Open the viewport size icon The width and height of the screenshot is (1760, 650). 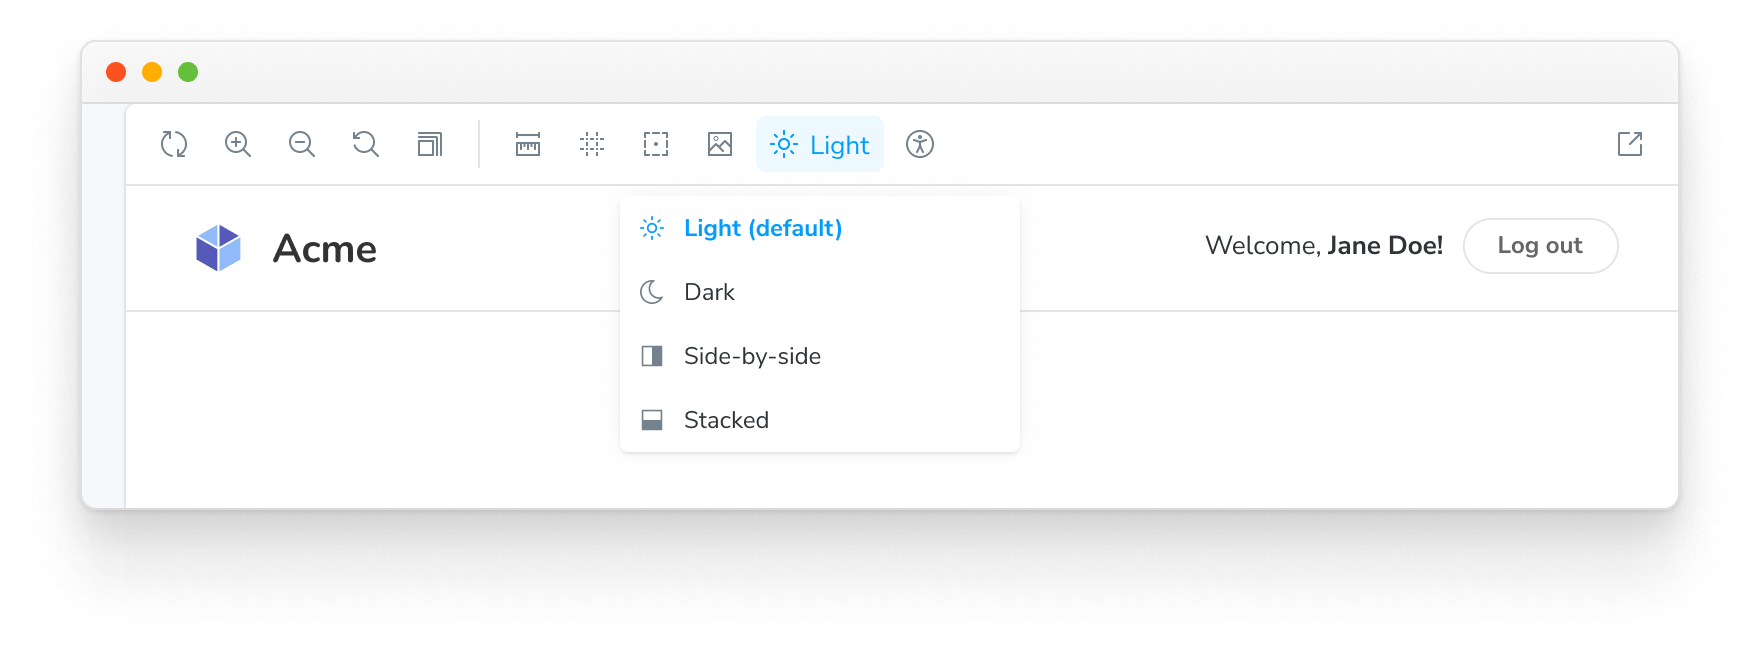(x=430, y=145)
